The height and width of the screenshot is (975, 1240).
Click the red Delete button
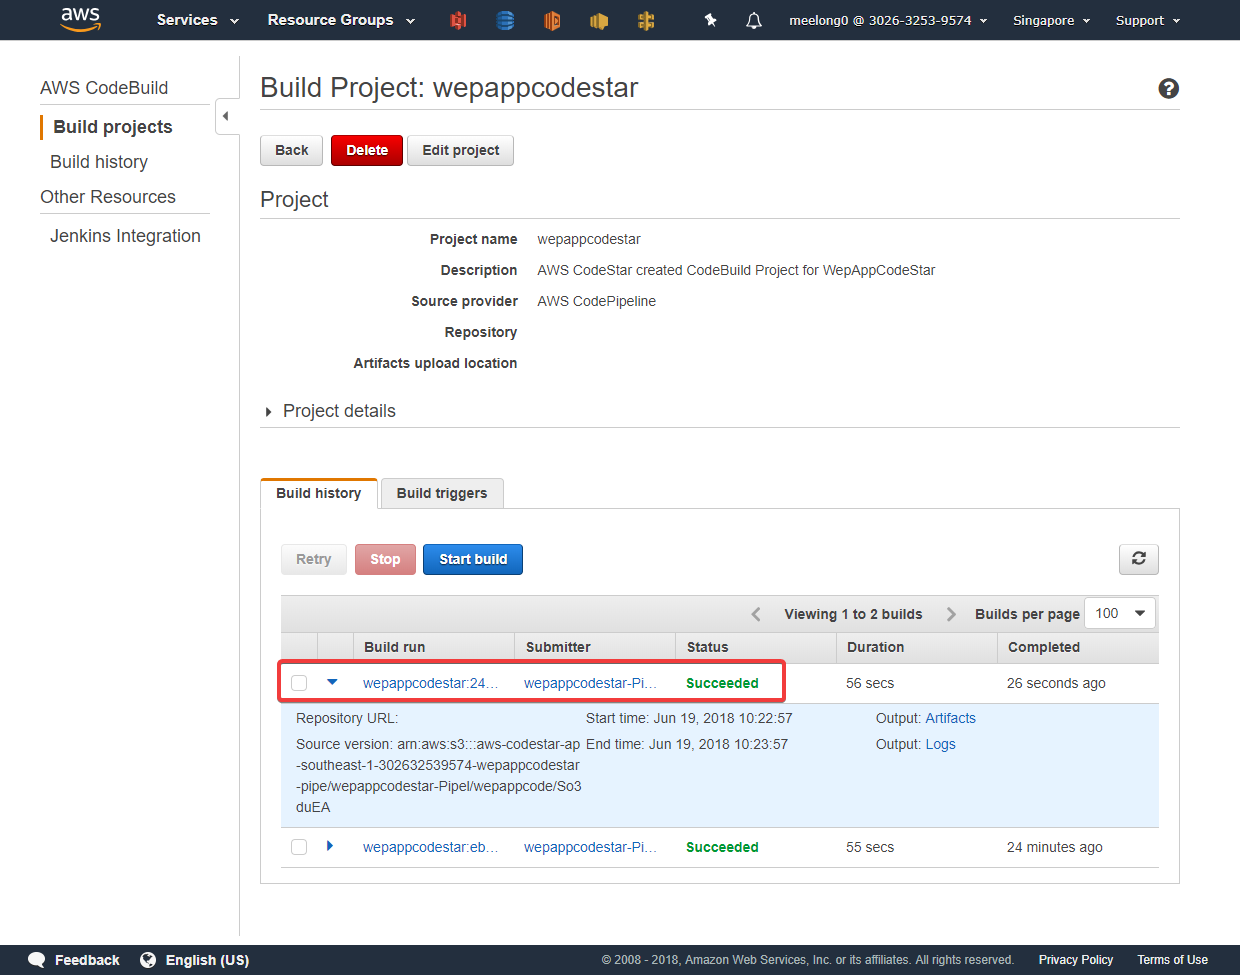coord(367,150)
